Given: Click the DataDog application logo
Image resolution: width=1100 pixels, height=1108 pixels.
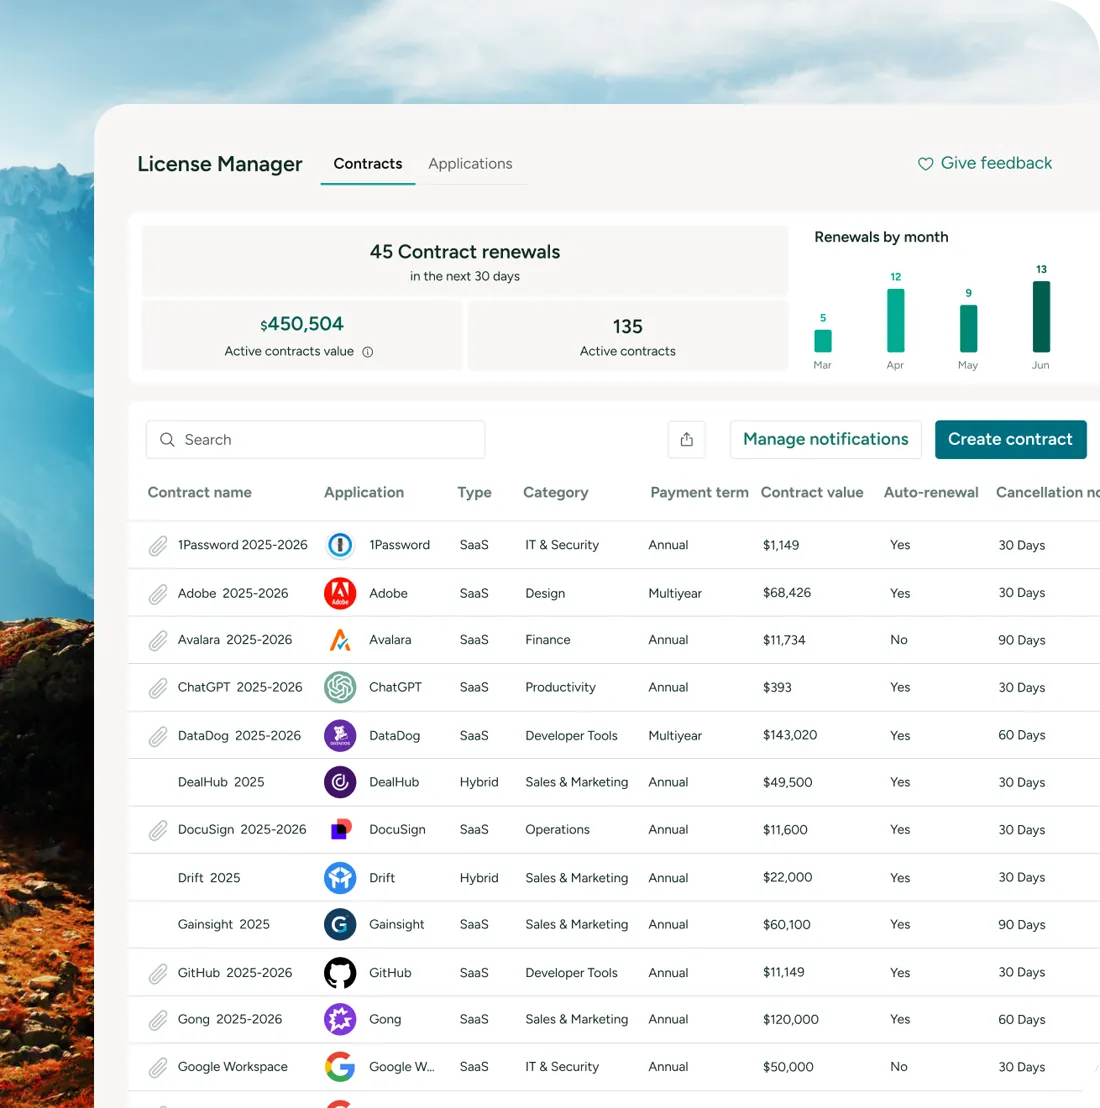Looking at the screenshot, I should (x=340, y=736).
